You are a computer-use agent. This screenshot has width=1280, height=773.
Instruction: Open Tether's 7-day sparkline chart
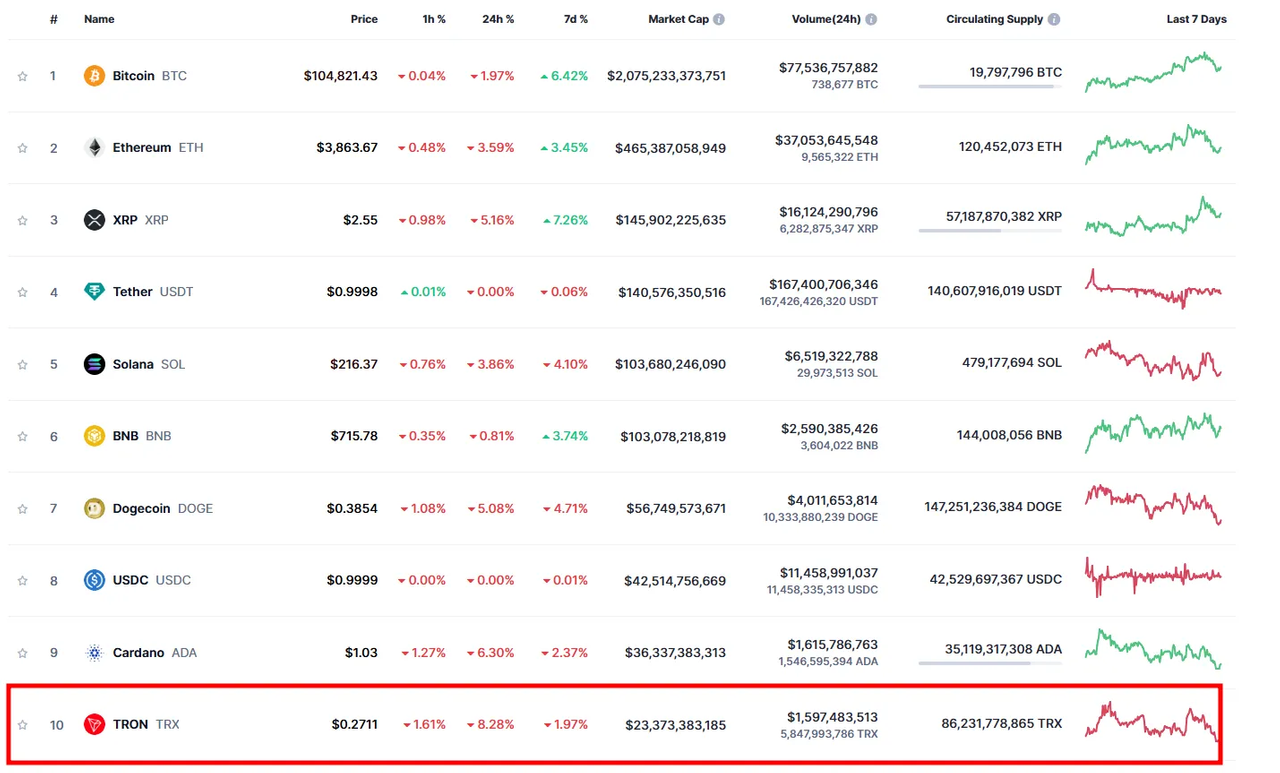(1153, 289)
